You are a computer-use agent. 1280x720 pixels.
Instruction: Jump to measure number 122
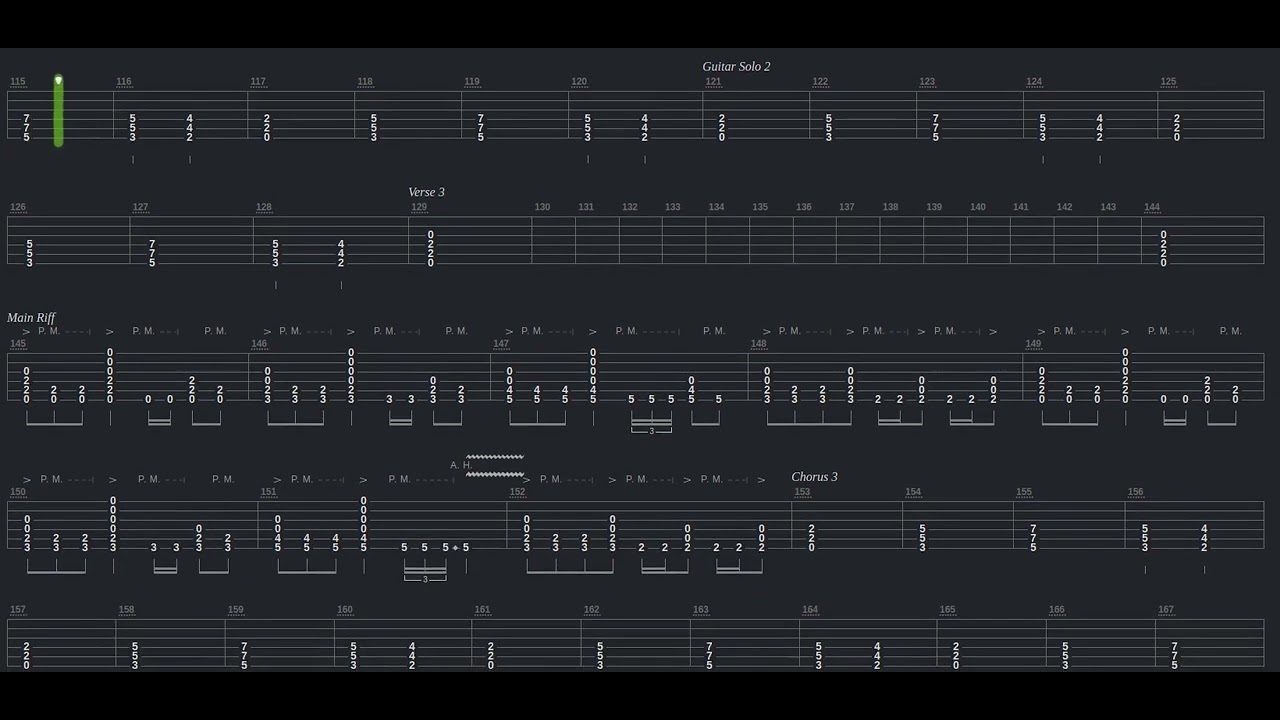tap(820, 82)
